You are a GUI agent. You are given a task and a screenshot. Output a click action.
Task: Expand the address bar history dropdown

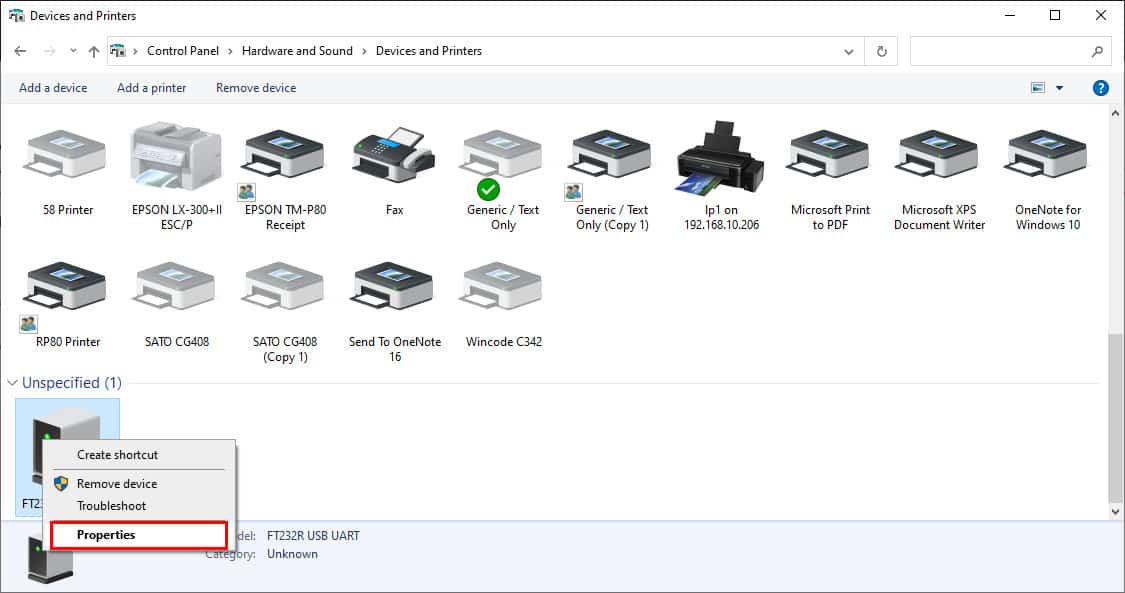[849, 52]
